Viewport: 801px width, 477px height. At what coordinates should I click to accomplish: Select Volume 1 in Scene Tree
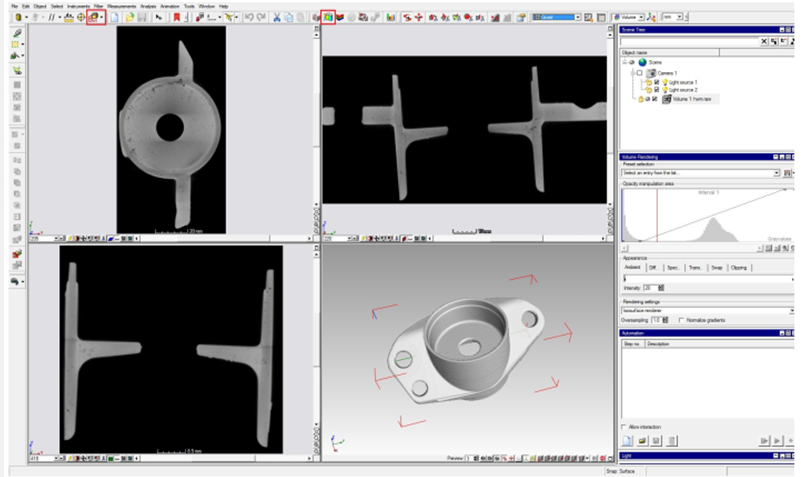(693, 99)
